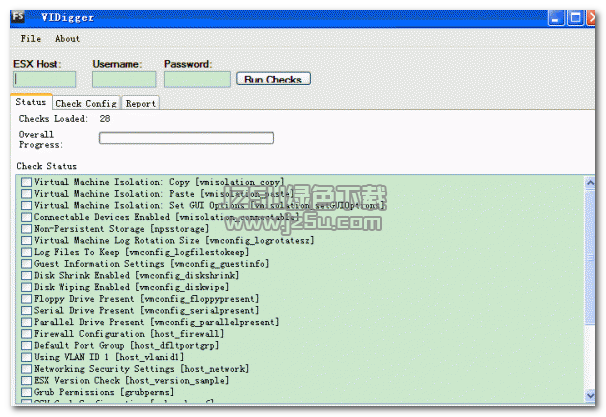
Task: Toggle the Set GUI Options checkbox
Action: (x=26, y=205)
